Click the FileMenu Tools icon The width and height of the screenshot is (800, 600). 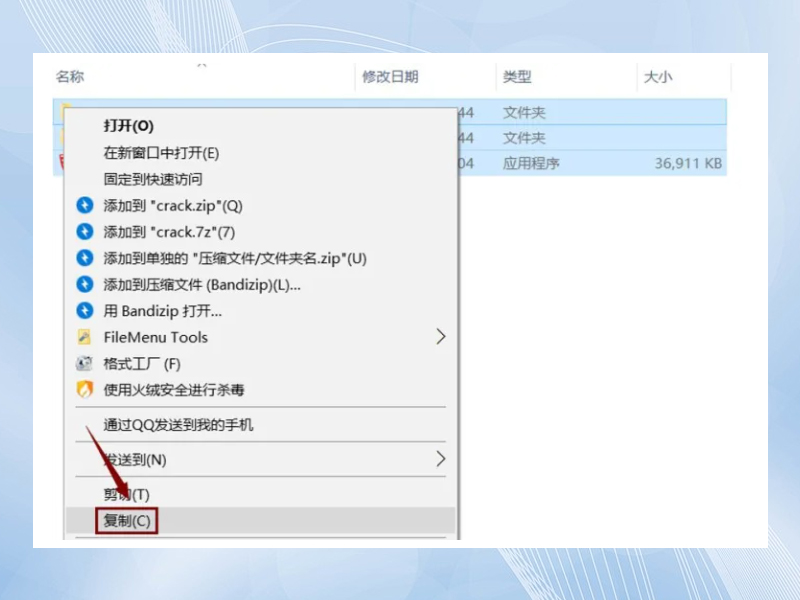(84, 338)
